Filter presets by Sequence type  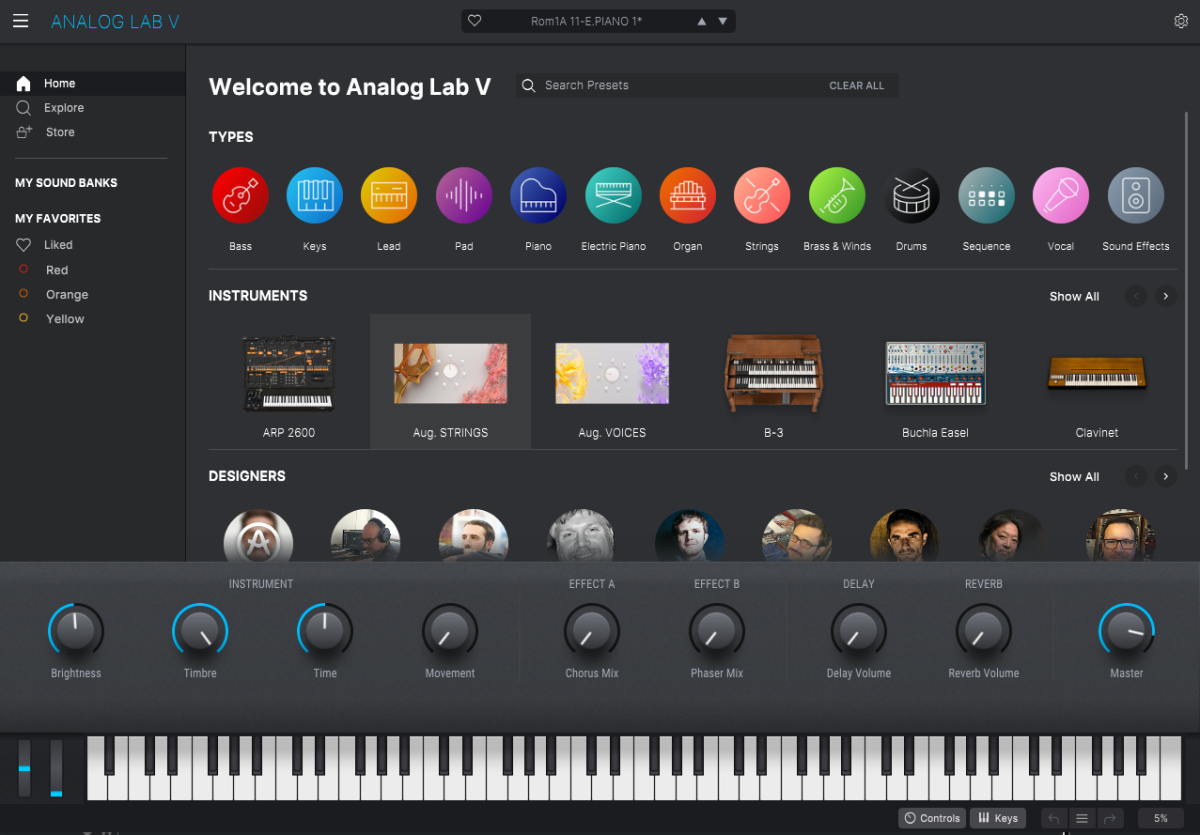click(986, 195)
